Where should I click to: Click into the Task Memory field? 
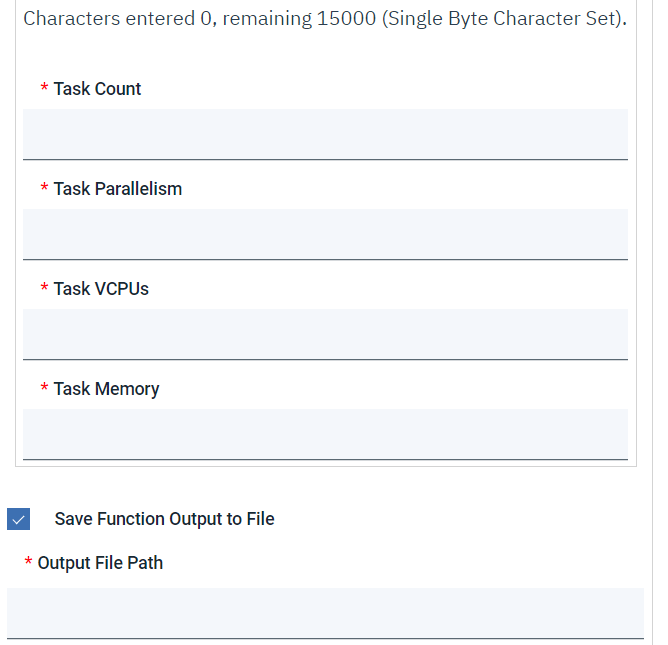(325, 434)
